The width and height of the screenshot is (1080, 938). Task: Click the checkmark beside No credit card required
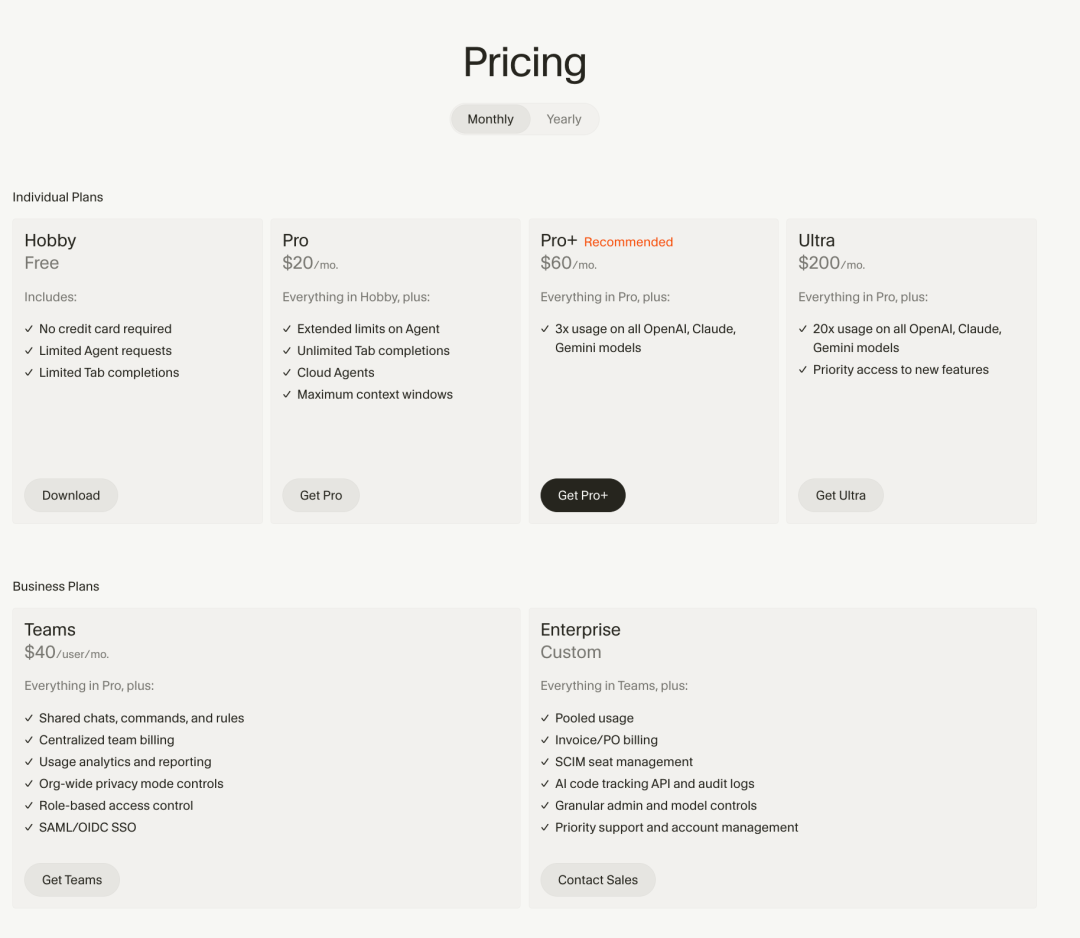29,329
